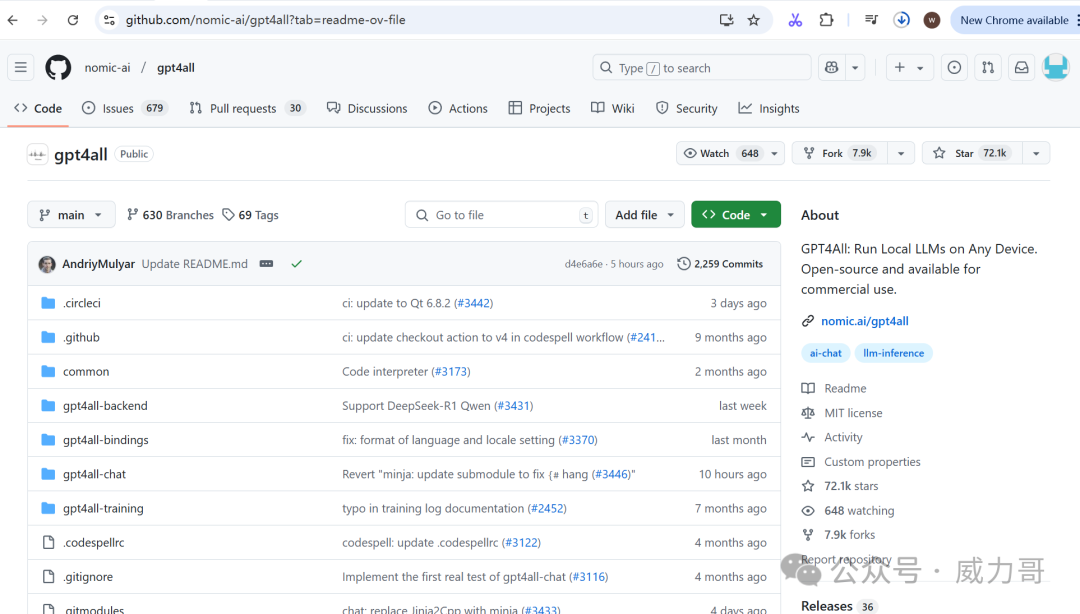Open Star lists dropdown arrow
Viewport: 1080px width, 614px height.
(1036, 154)
